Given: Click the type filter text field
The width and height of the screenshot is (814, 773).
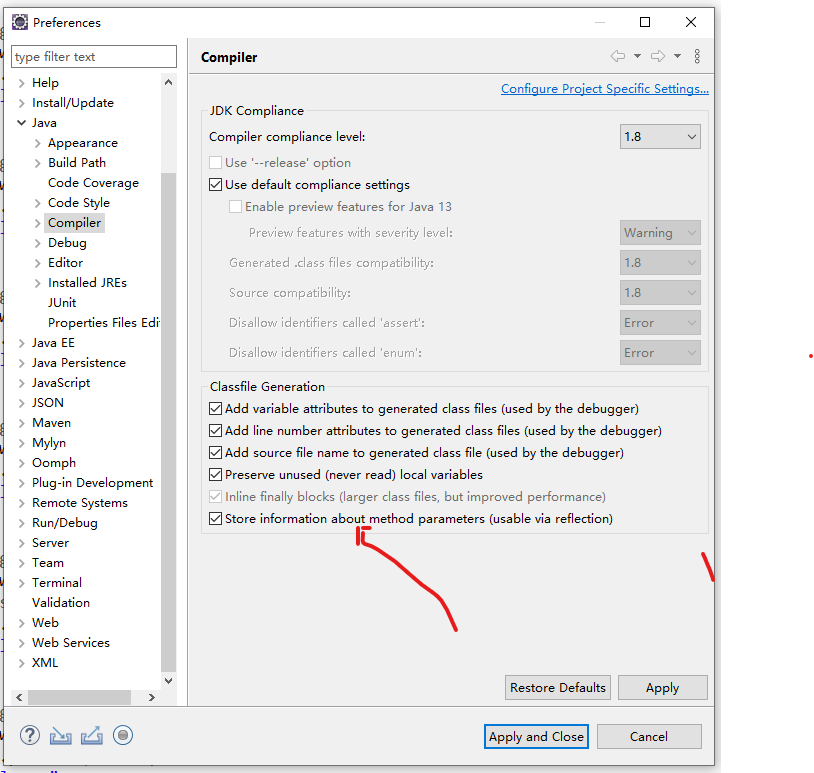Looking at the screenshot, I should (x=94, y=57).
